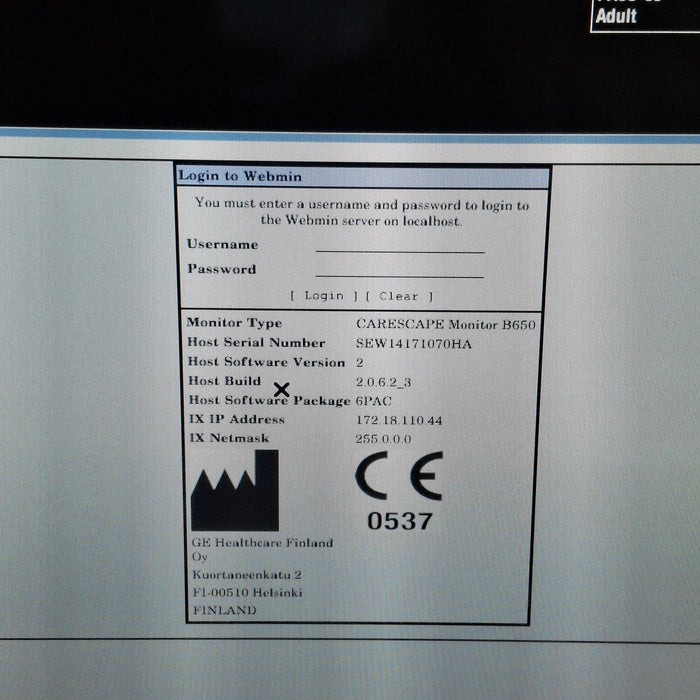Click the Kuortaneenkatu 2 address line
Viewport: 700px width, 700px height.
(247, 575)
